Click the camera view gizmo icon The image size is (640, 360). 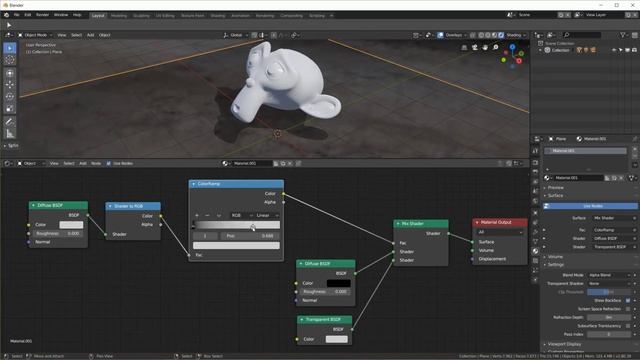tap(474, 48)
